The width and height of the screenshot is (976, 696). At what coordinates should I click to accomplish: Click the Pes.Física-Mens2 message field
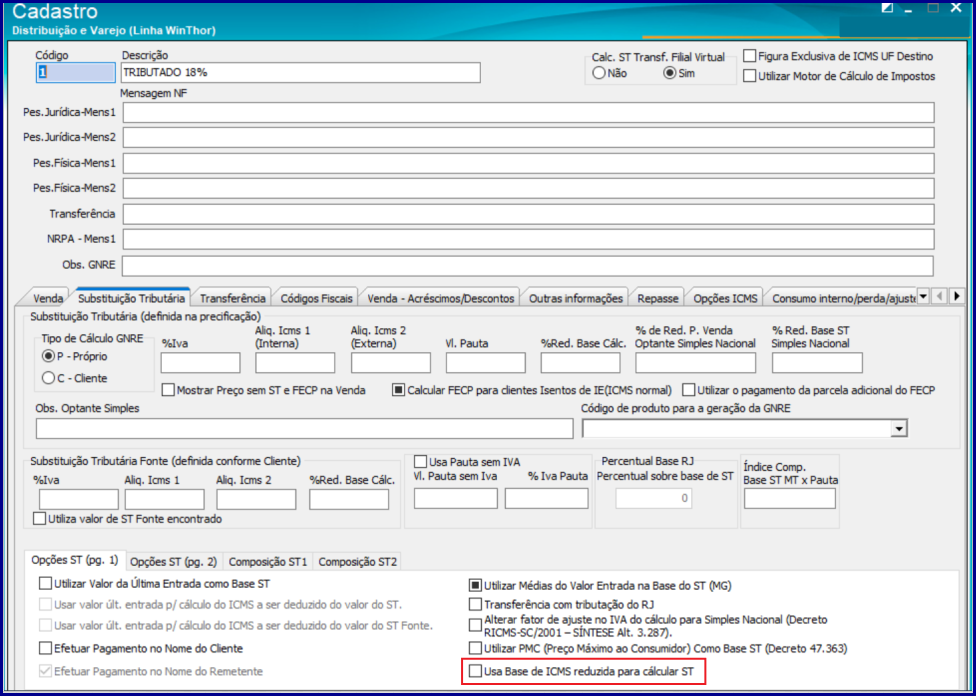[x=528, y=188]
